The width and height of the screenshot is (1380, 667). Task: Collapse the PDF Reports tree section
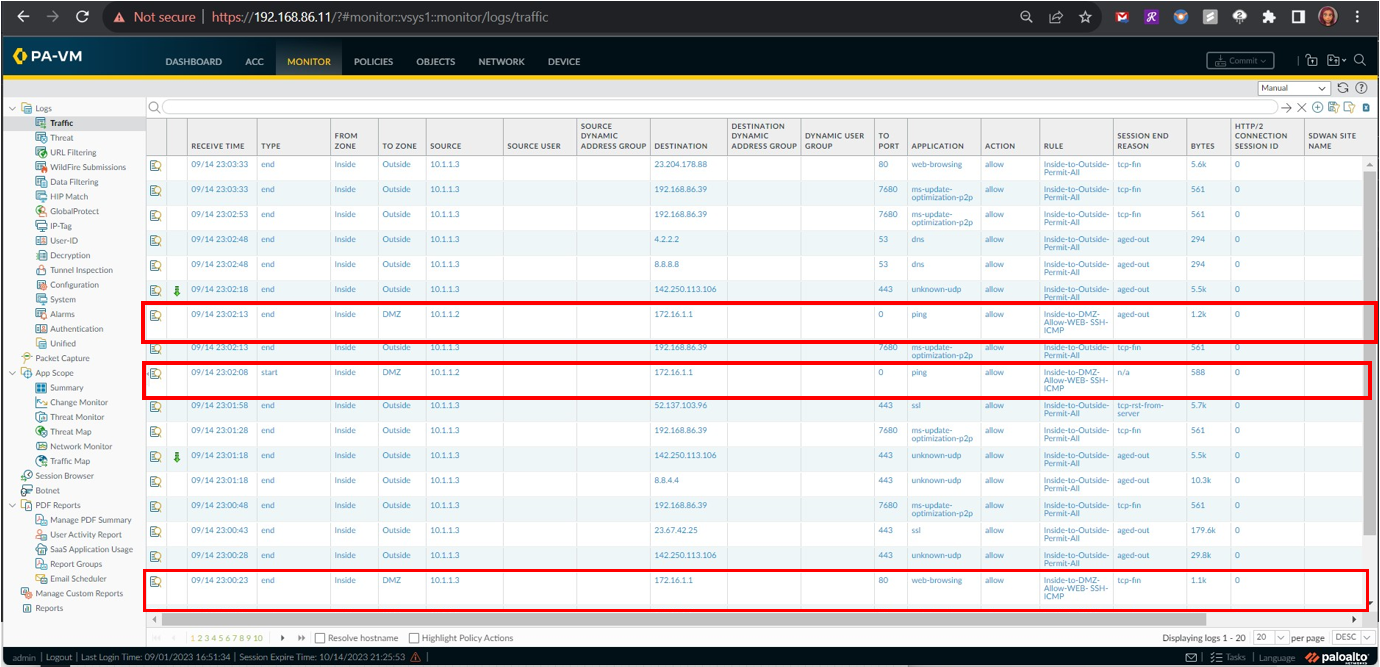(13, 505)
